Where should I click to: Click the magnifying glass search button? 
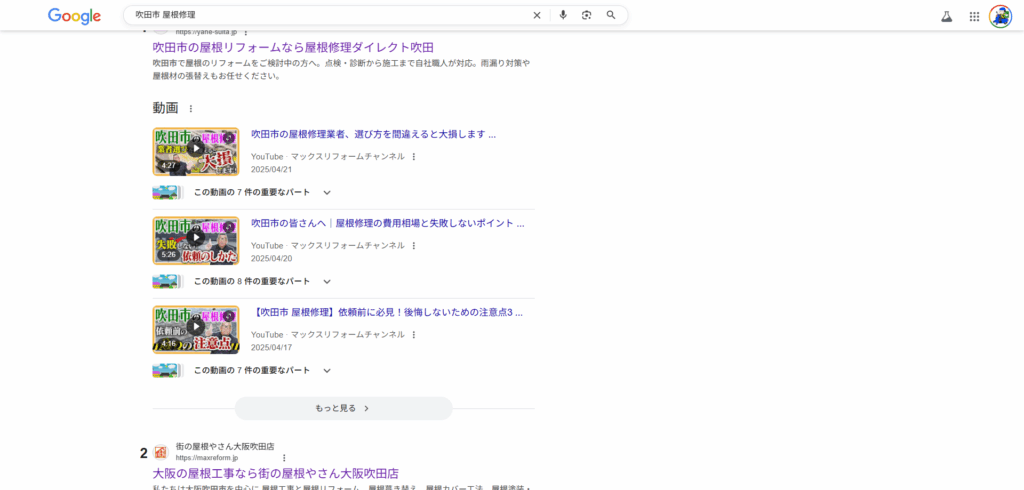(x=611, y=15)
